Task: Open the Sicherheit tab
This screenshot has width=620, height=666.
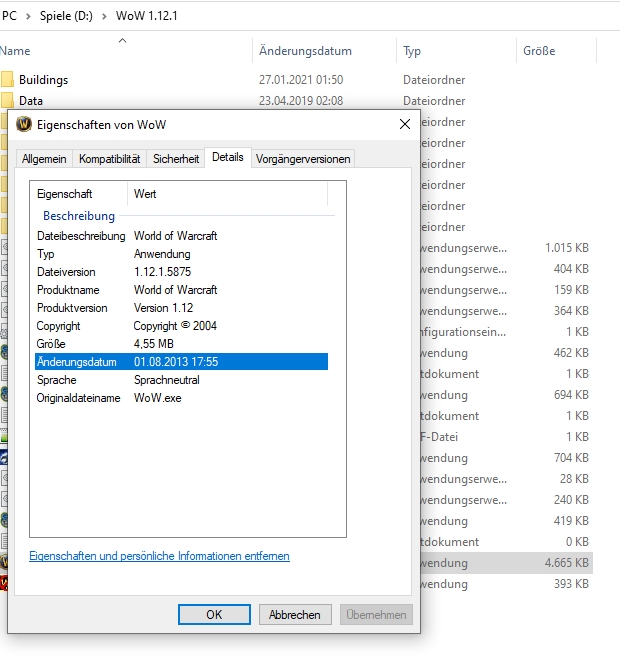Action: pos(176,159)
